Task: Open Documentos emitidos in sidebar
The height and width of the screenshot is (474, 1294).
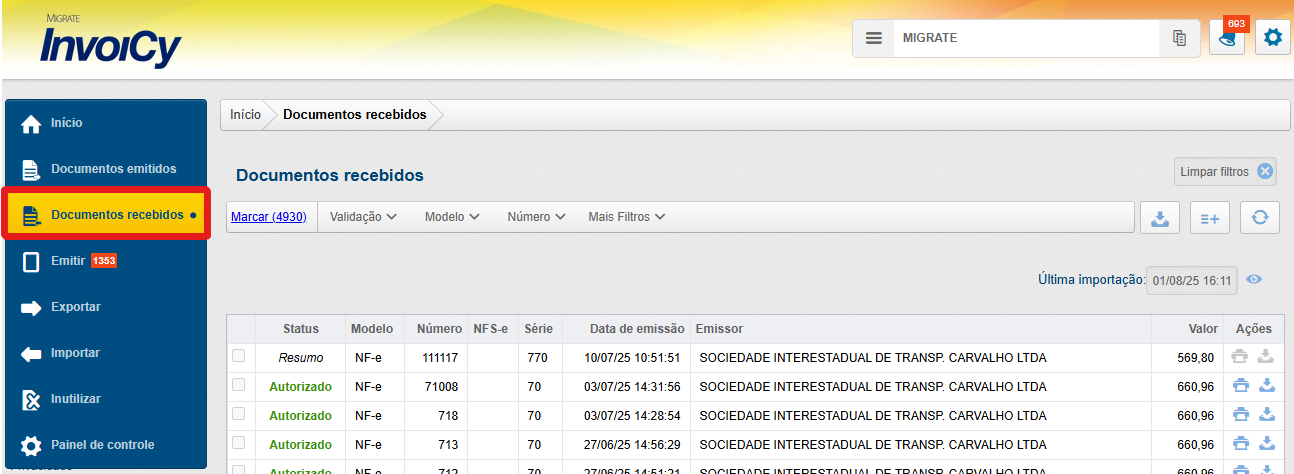Action: 113,169
